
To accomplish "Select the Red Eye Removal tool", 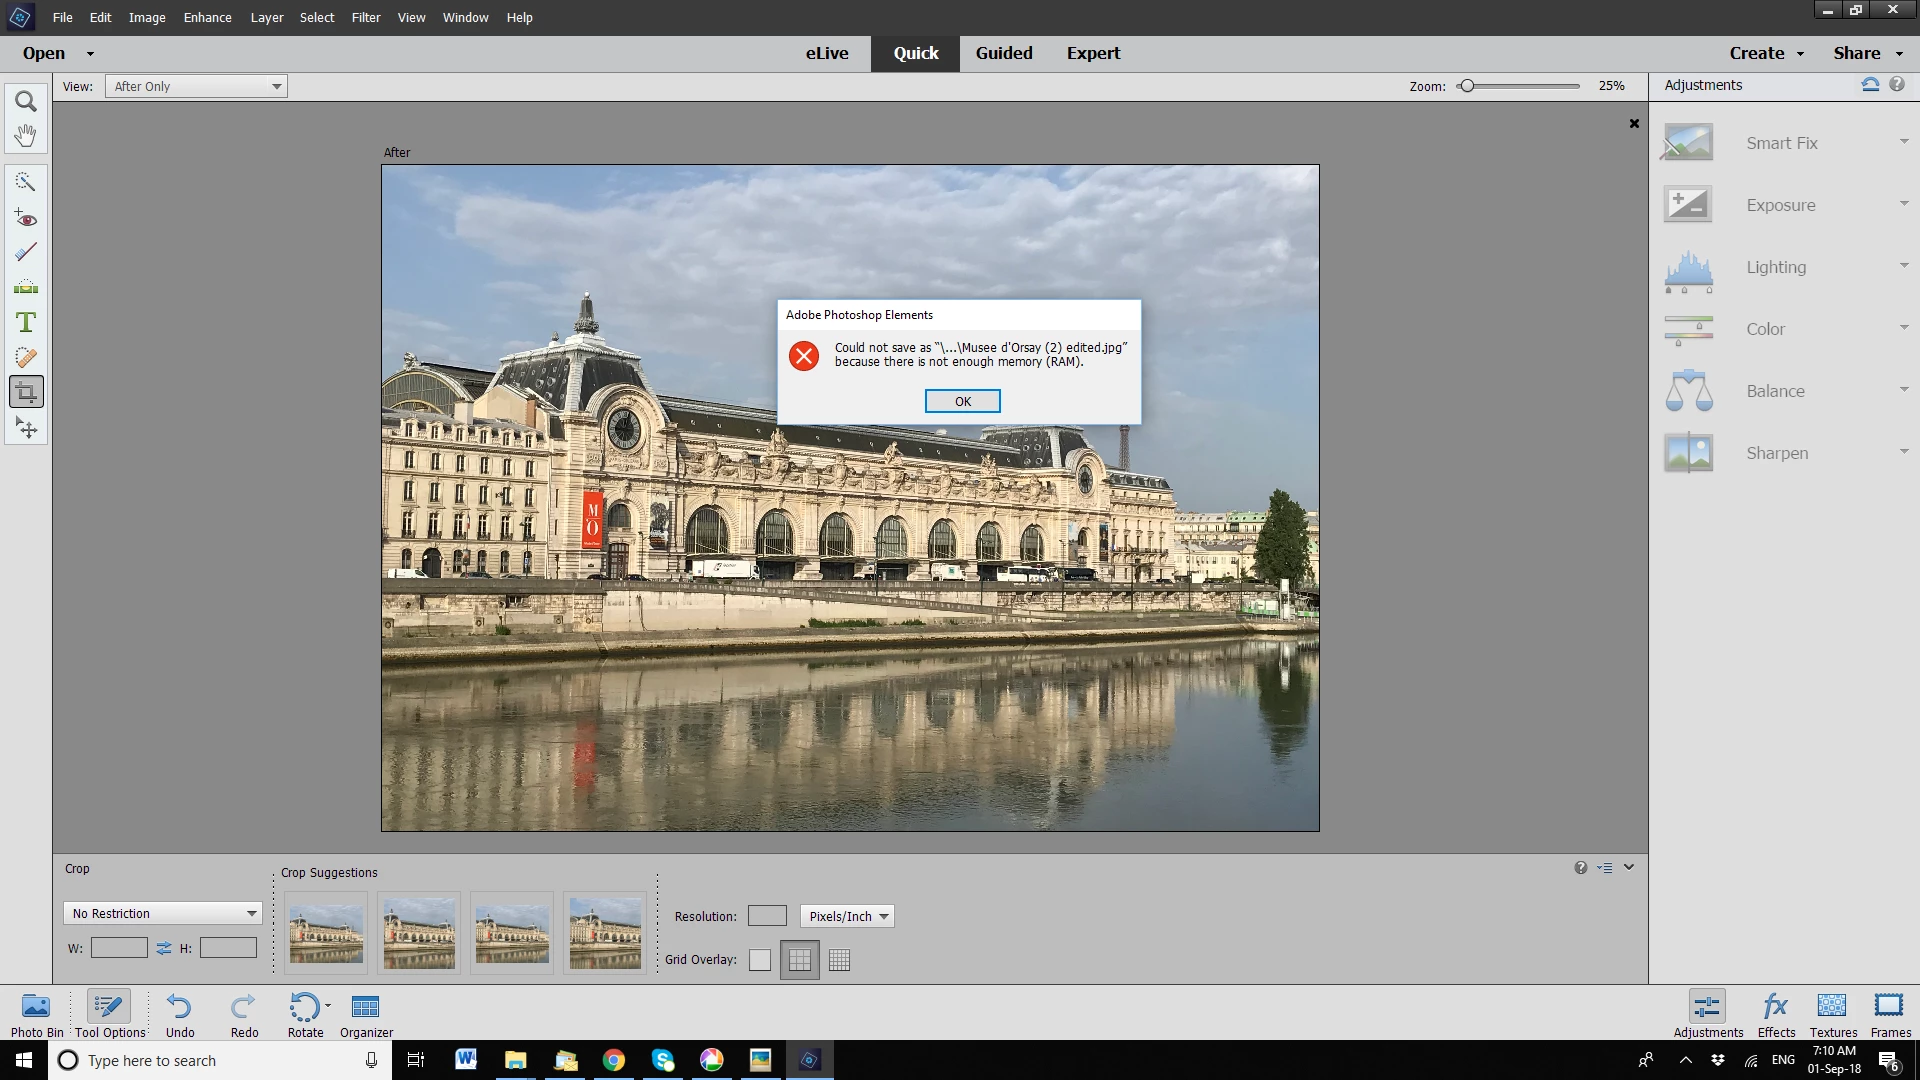I will click(x=26, y=218).
